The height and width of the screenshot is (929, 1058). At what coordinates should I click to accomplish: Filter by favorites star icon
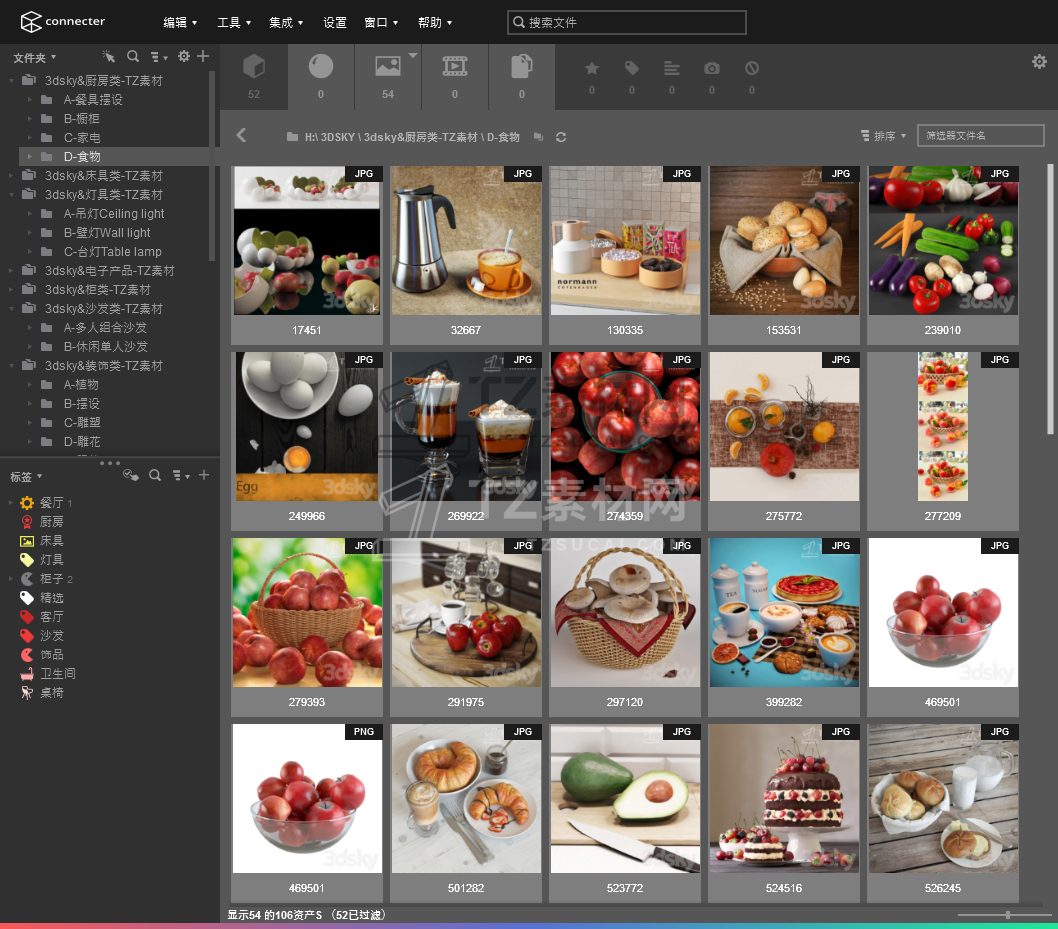(x=592, y=69)
